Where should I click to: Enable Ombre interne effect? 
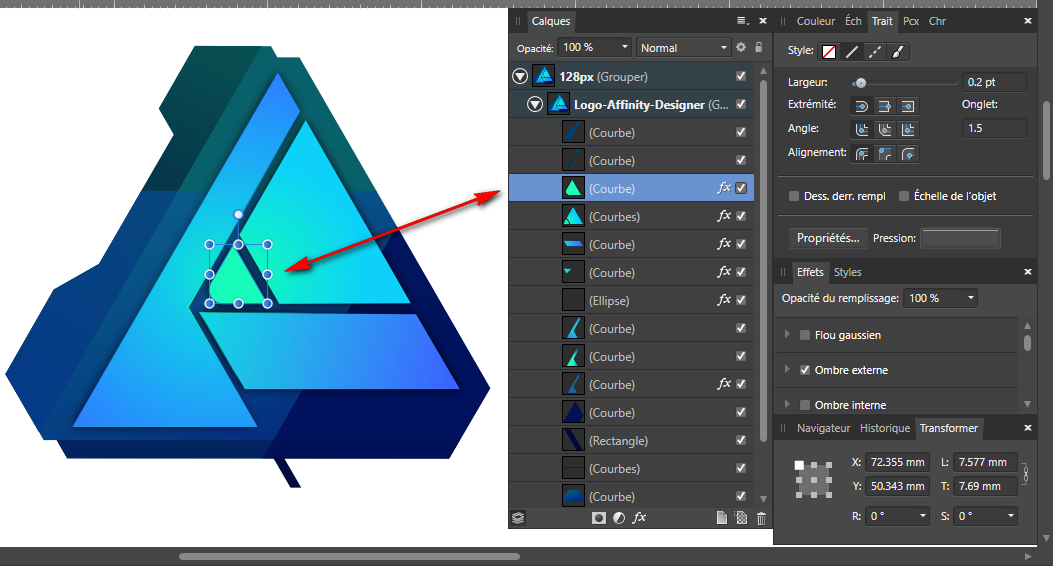coord(805,405)
